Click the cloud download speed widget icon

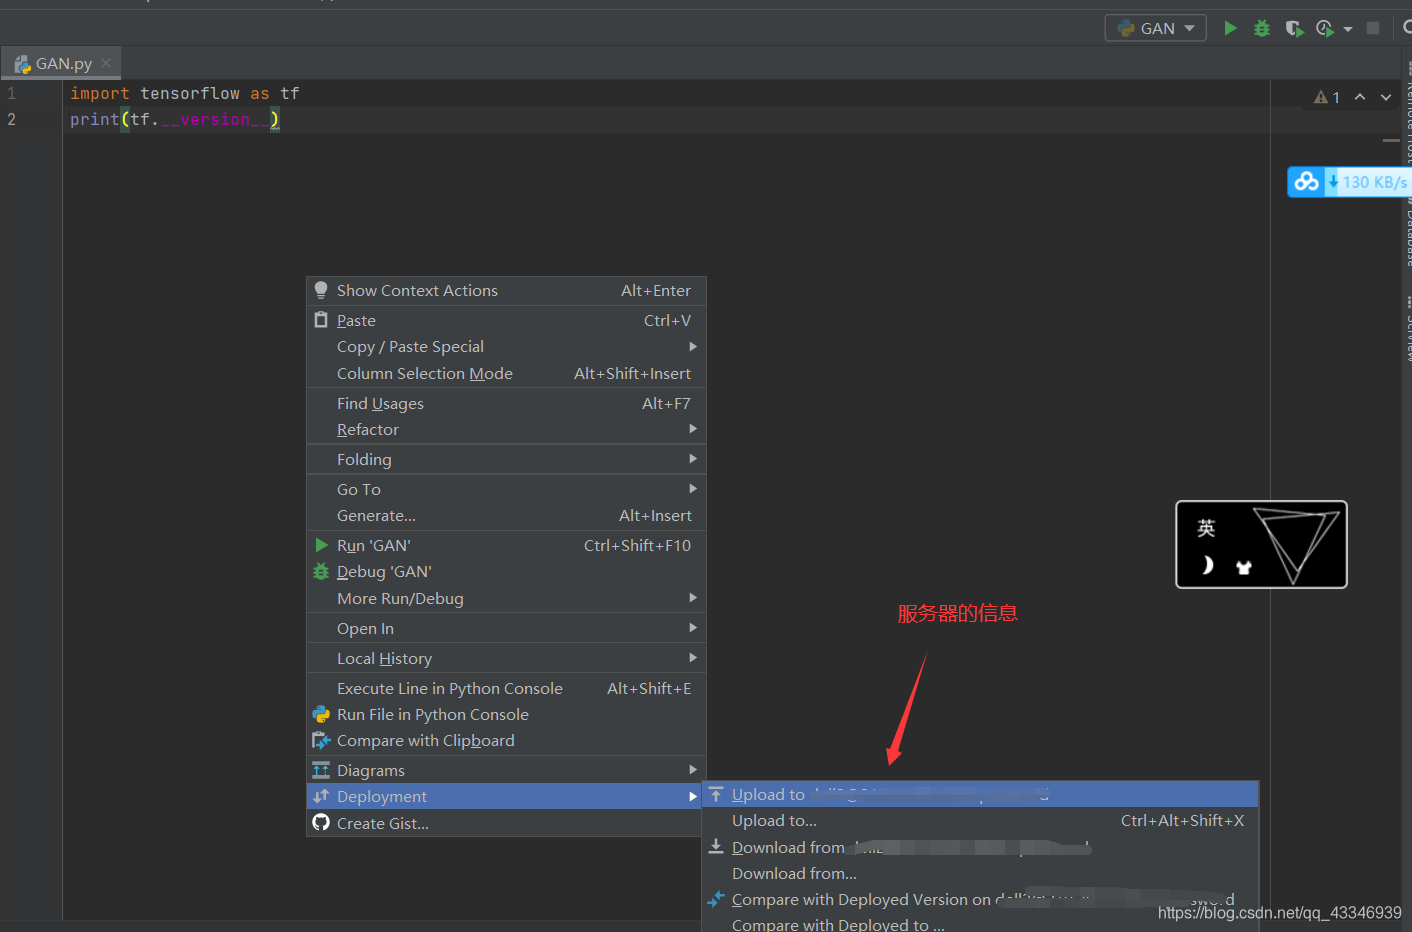pos(1306,182)
